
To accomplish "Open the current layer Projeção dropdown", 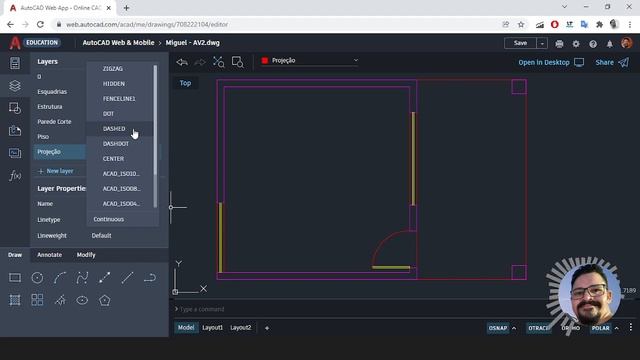I will pos(309,60).
